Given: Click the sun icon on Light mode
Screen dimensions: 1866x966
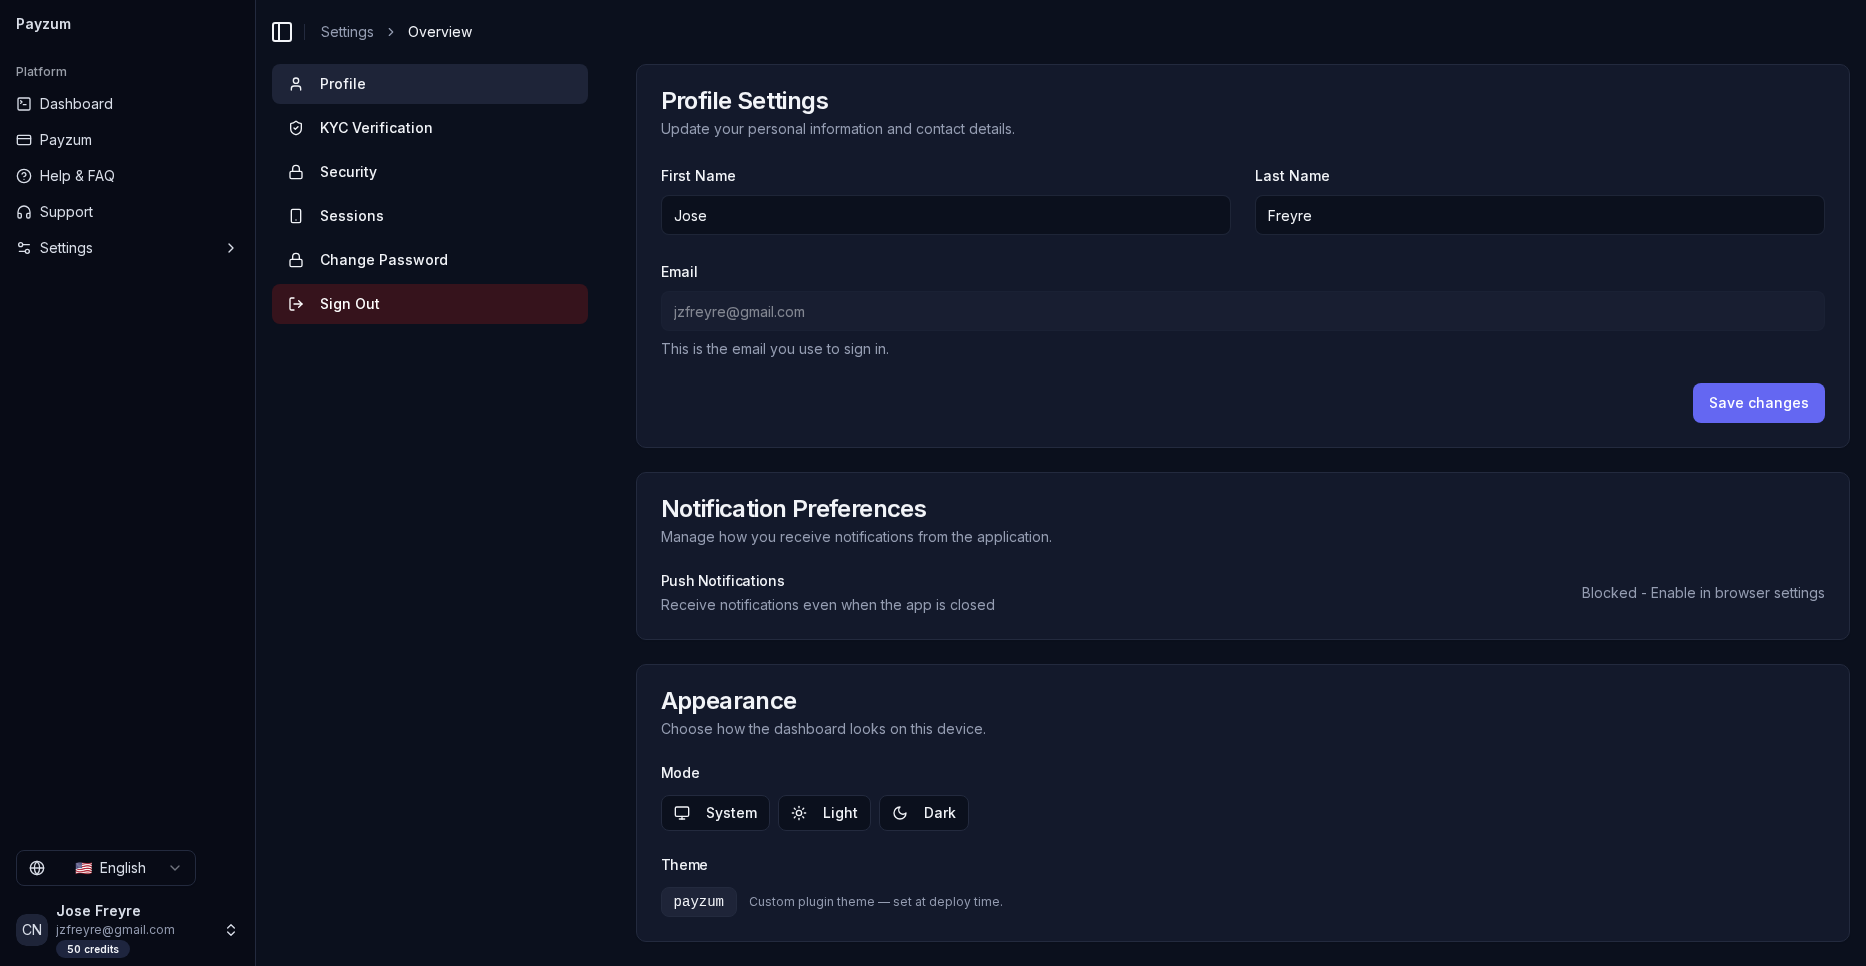Looking at the screenshot, I should tap(799, 813).
